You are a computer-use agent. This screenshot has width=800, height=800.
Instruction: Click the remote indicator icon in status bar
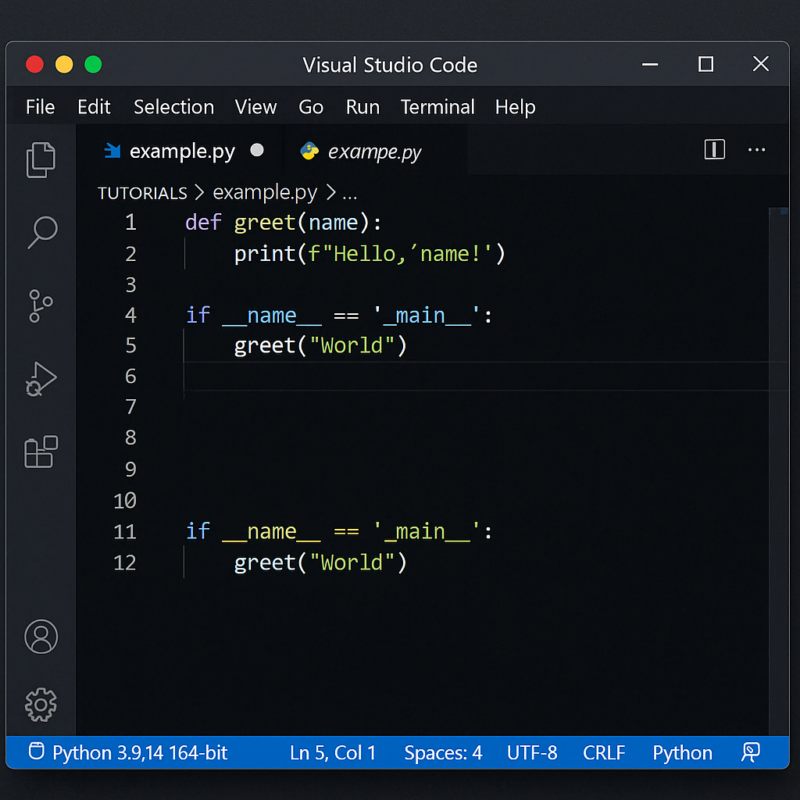click(751, 752)
